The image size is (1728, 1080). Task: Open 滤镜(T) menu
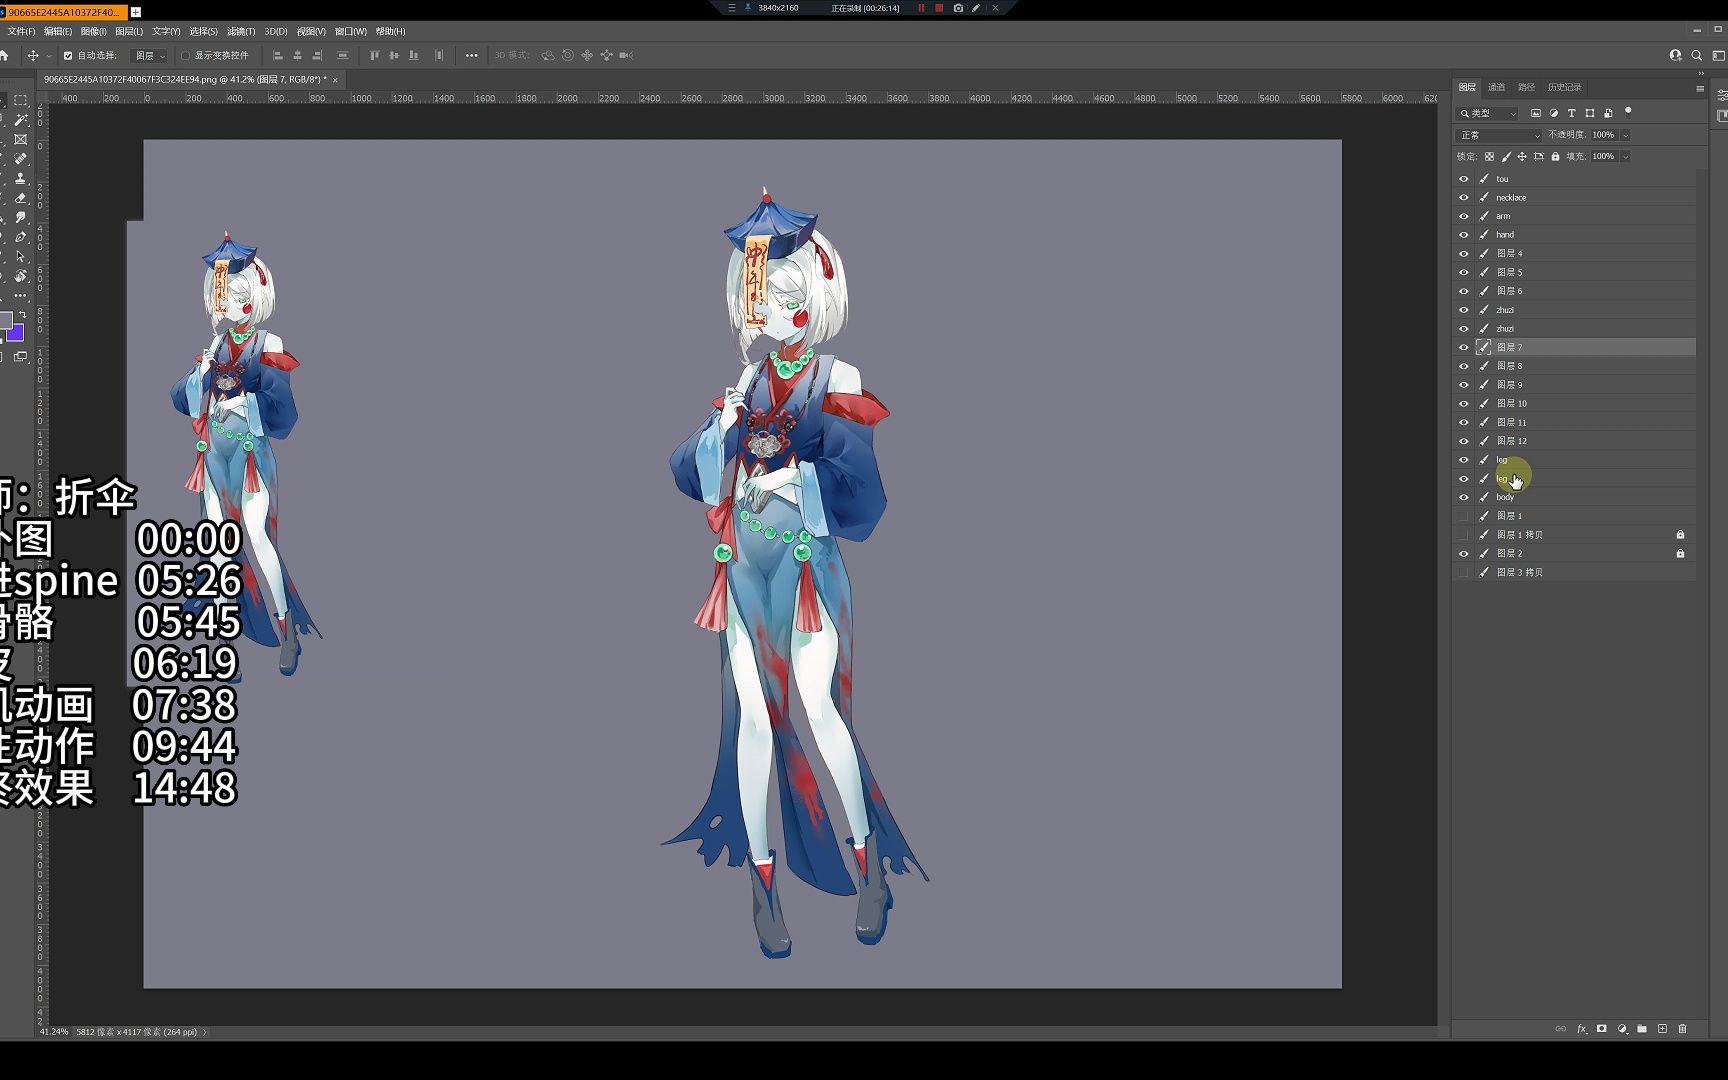(241, 31)
